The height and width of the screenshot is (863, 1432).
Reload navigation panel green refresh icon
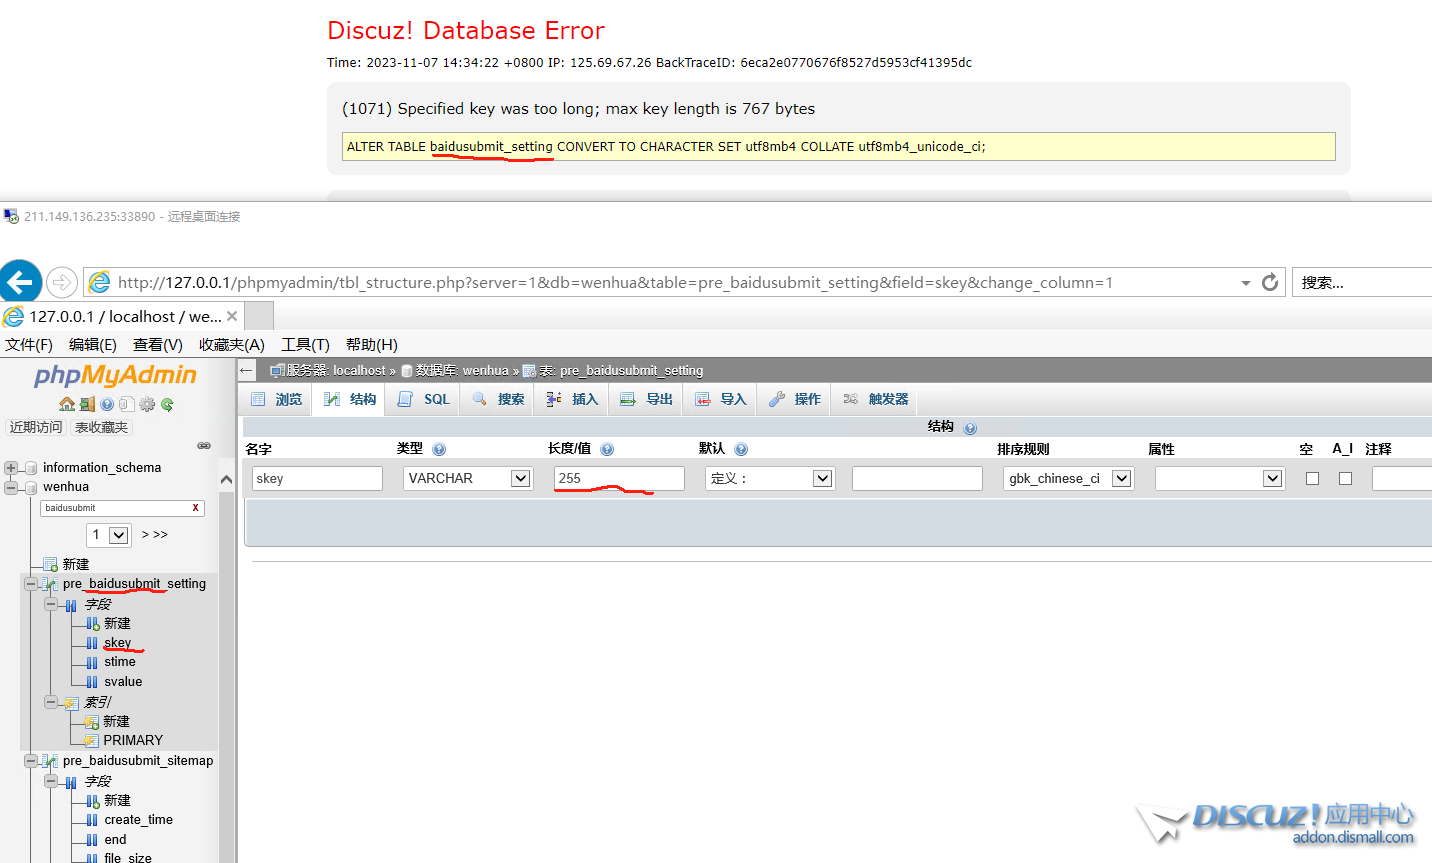tap(167, 404)
